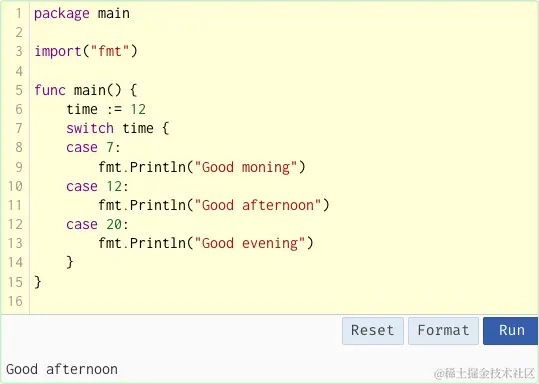539x384 pixels.
Task: Click line number 16 in gutter
Action: (x=15, y=301)
